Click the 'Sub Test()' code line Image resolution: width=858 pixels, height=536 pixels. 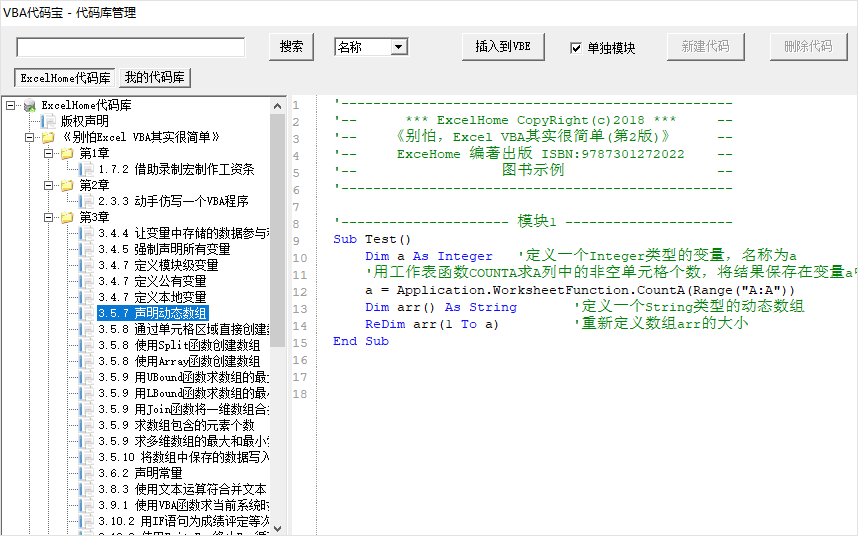click(372, 239)
